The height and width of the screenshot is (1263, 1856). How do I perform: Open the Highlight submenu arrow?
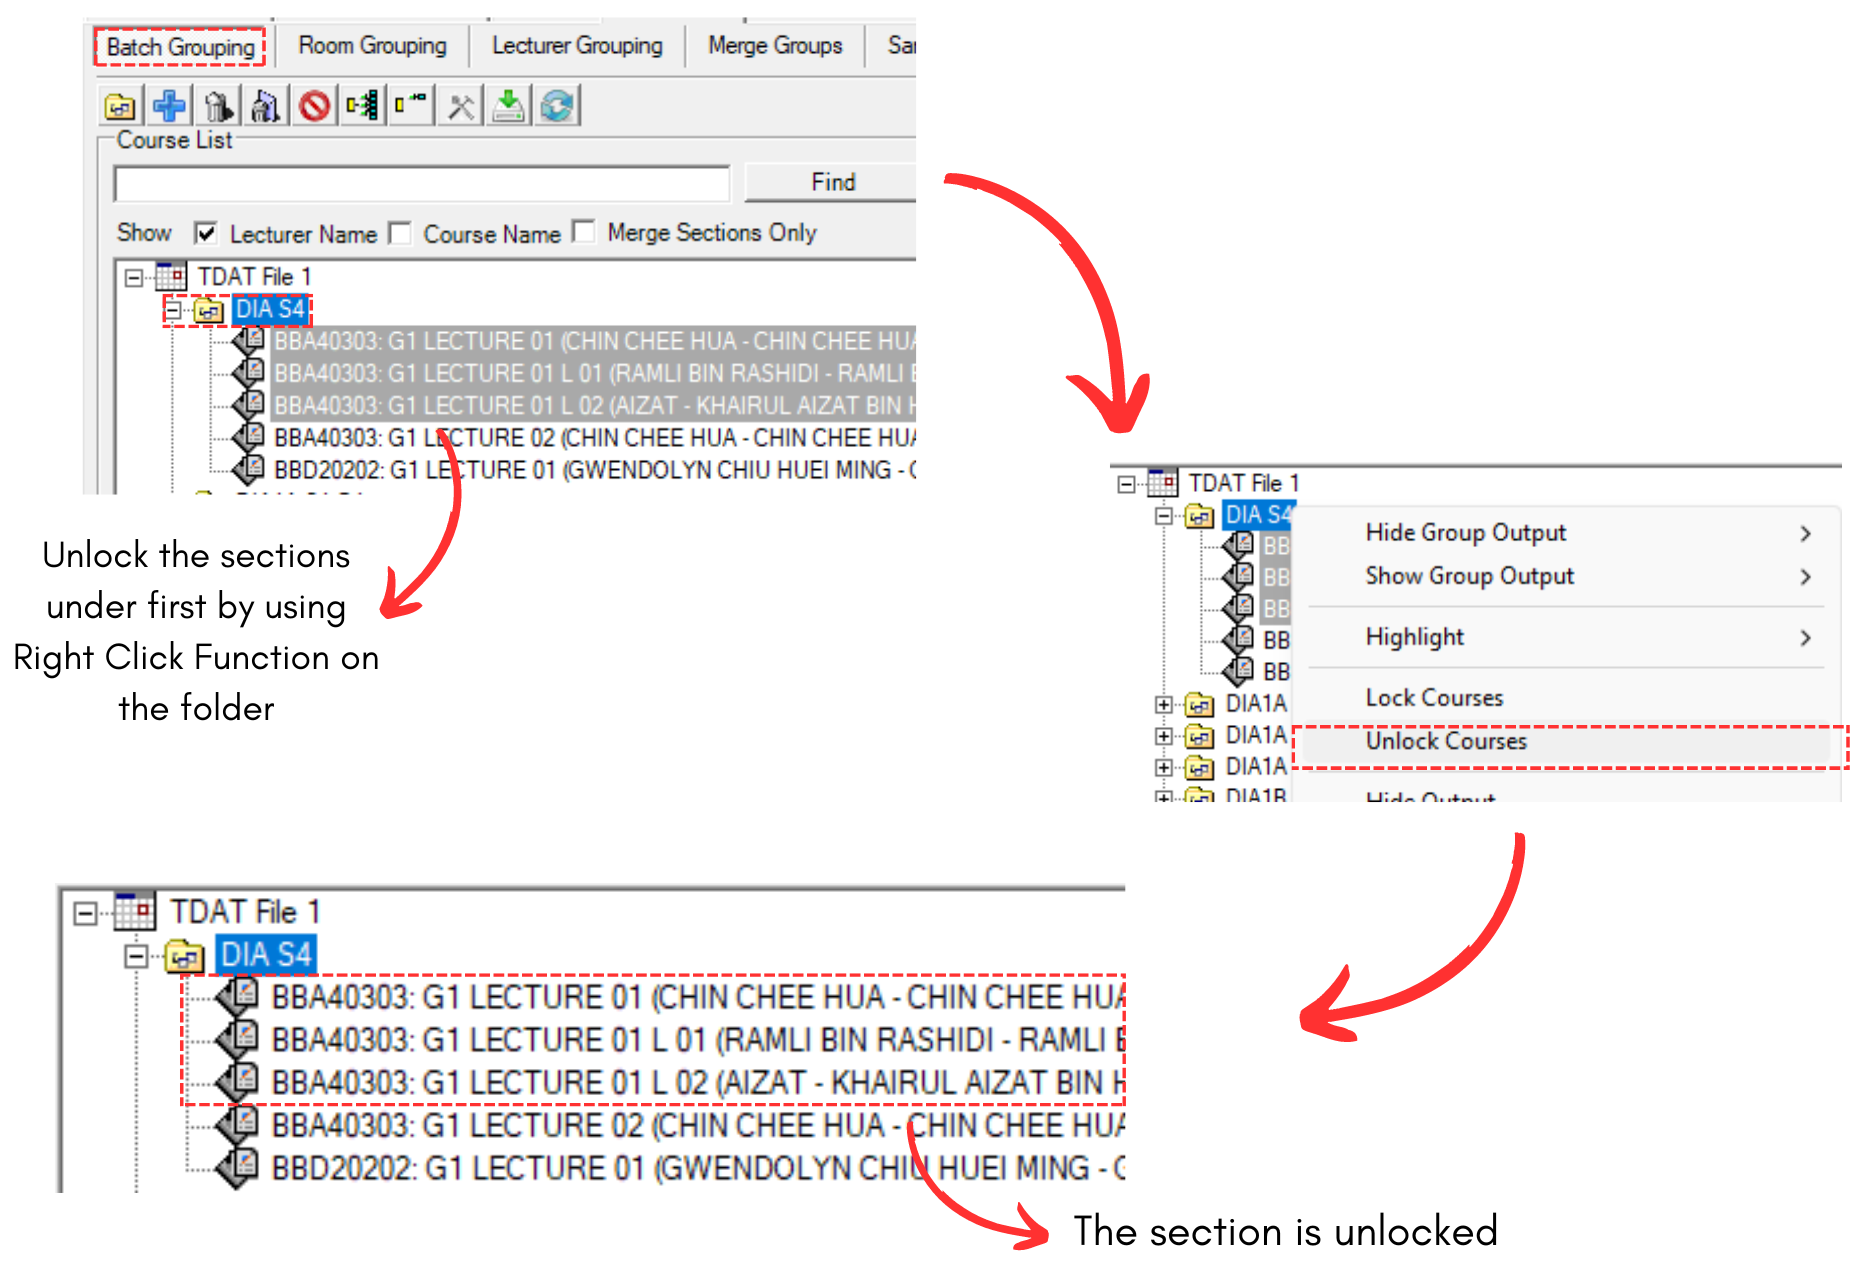point(1805,638)
